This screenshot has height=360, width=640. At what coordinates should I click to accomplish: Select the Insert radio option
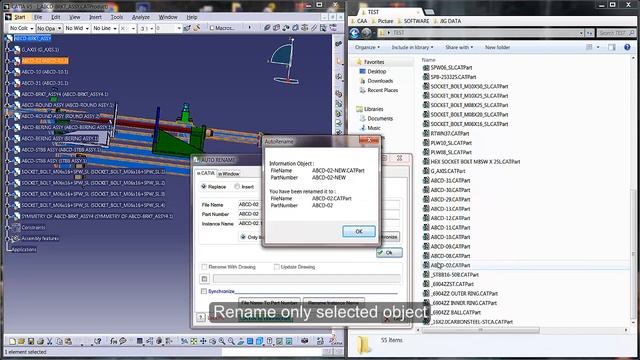click(x=244, y=187)
